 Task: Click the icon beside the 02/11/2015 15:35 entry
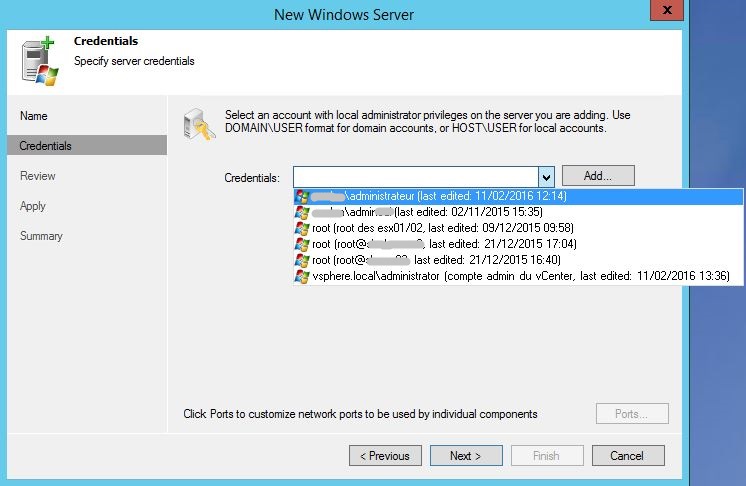(302, 212)
